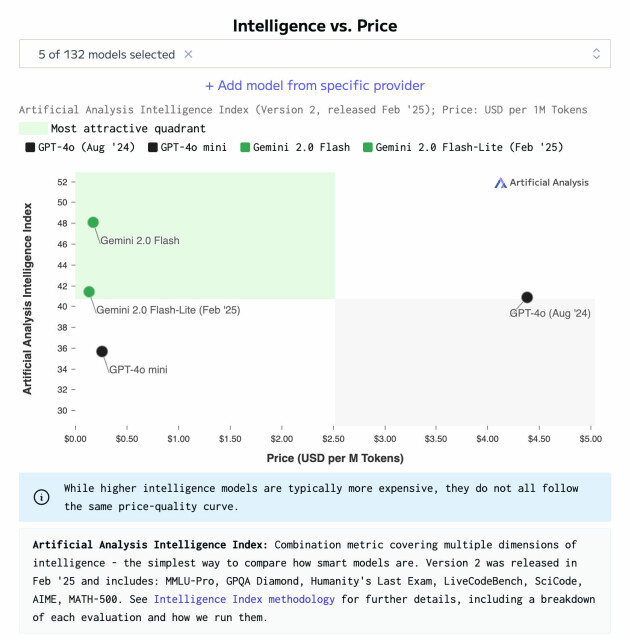Screen dimensions: 630x640
Task: Click the 'GPT-4o mini' chart label
Action: click(x=138, y=369)
